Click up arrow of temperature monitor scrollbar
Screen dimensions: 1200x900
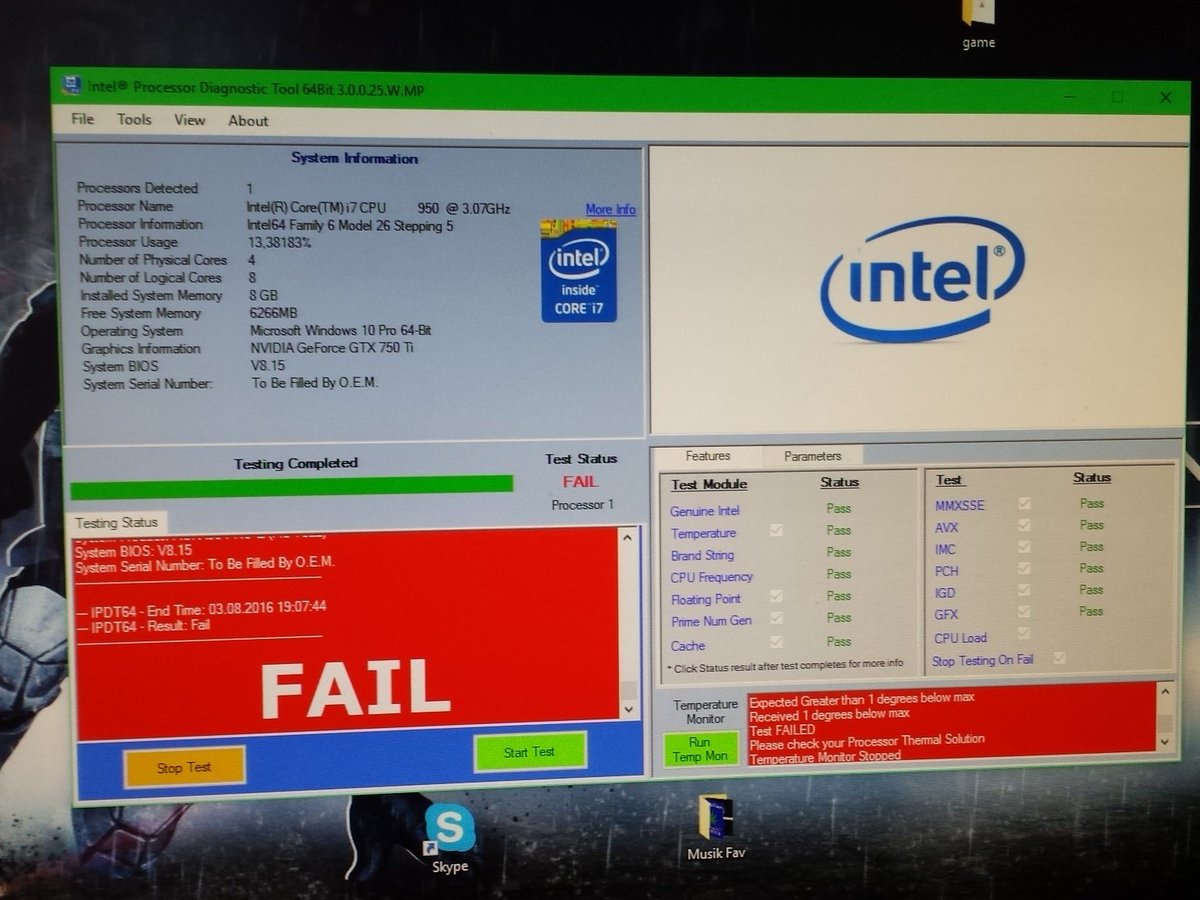point(1163,692)
